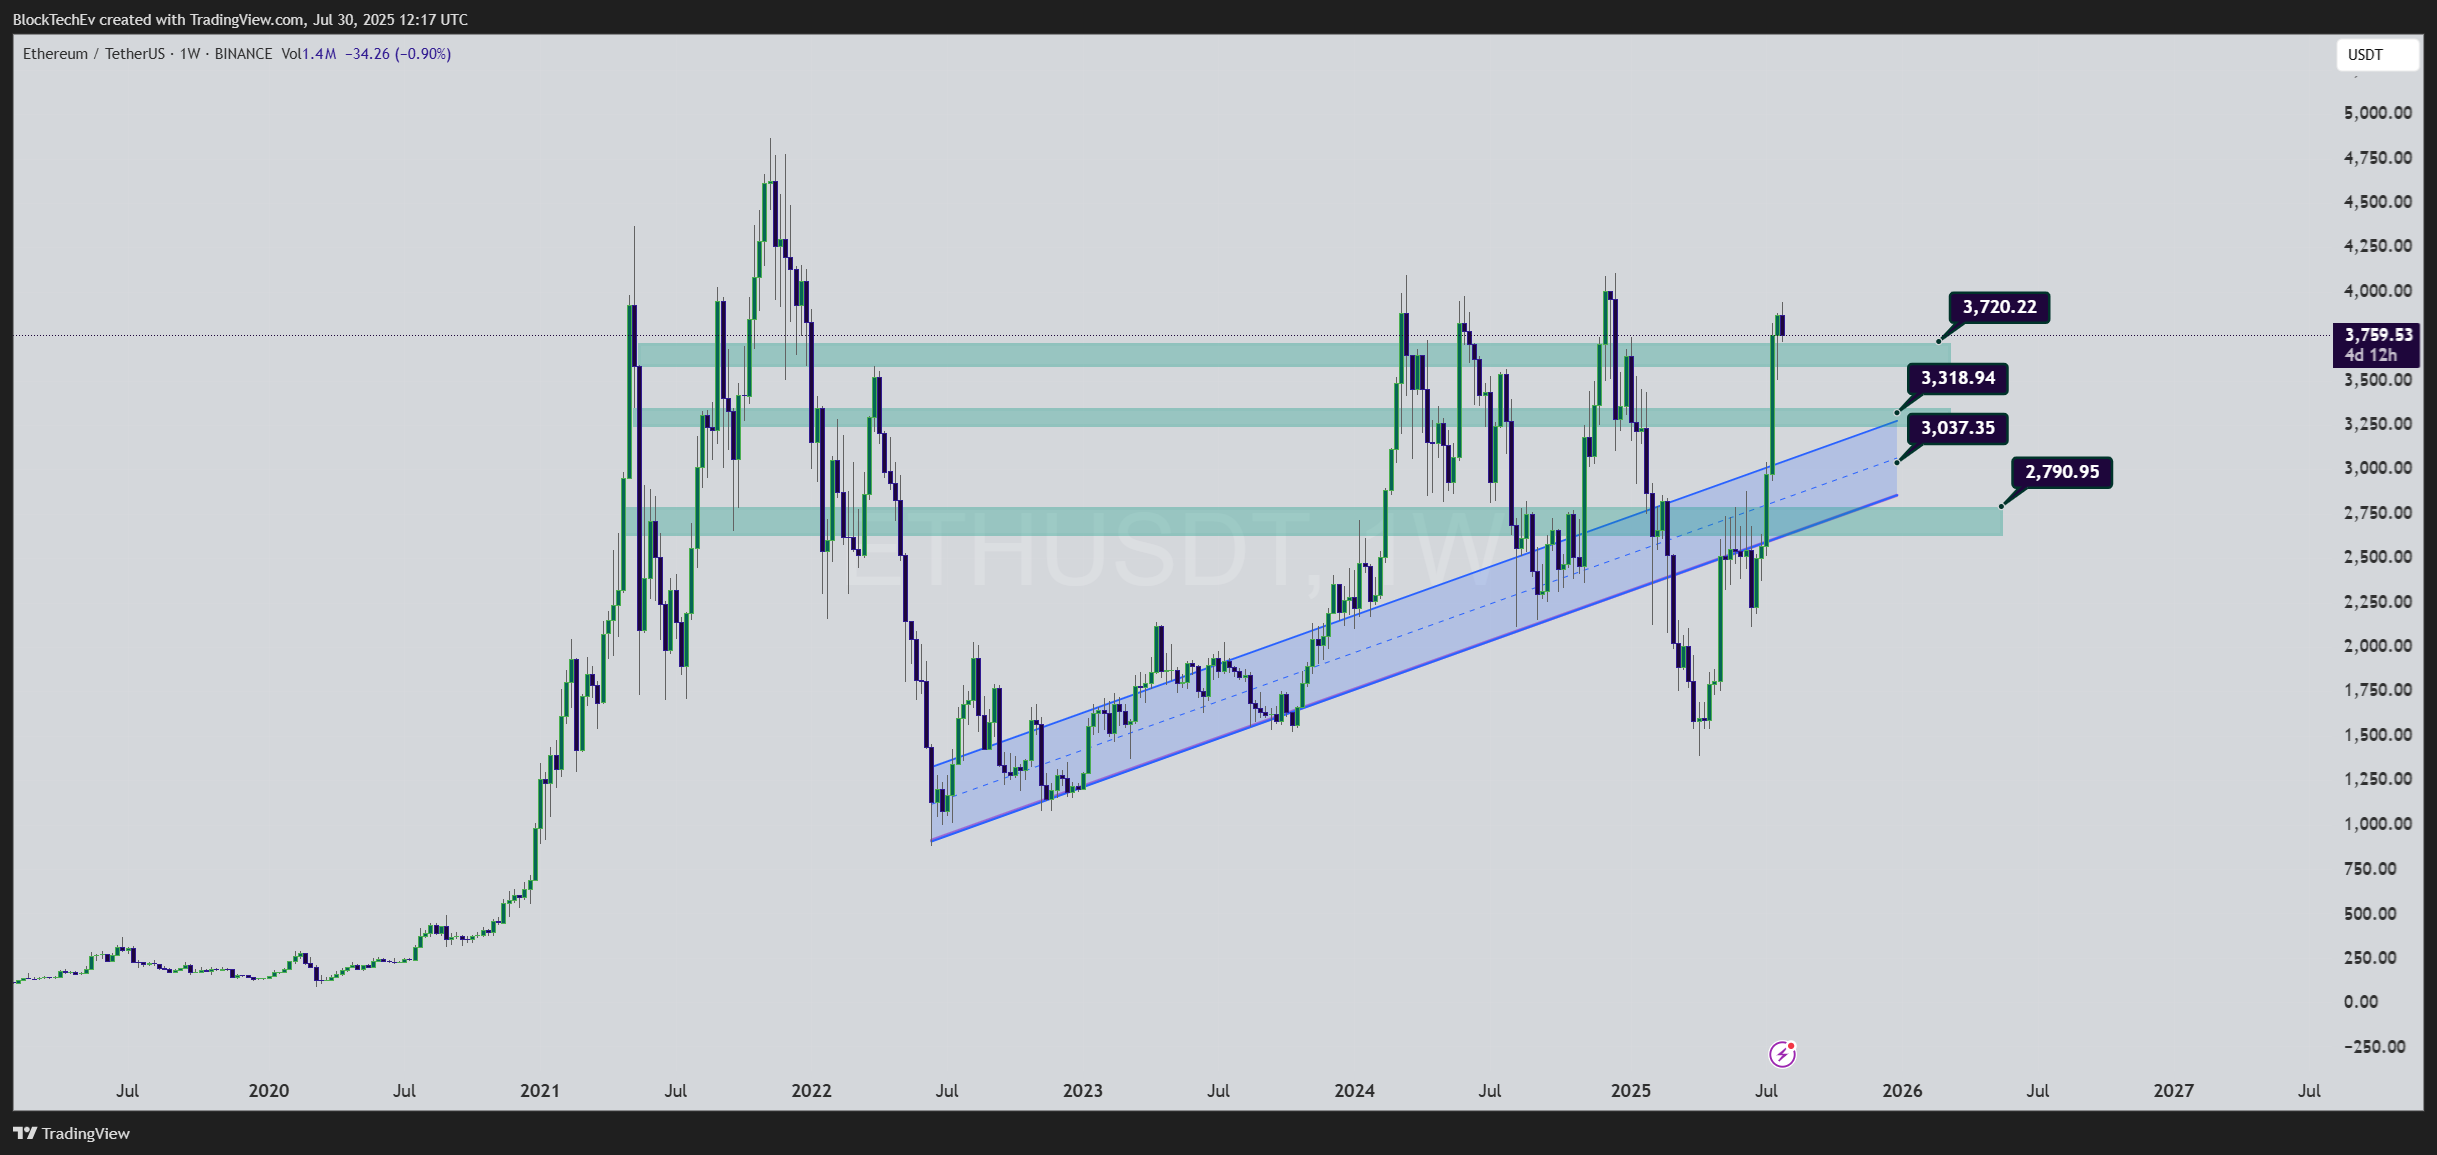The width and height of the screenshot is (2437, 1155).
Task: Click the 3,000.00 price axis label
Action: coord(2377,468)
